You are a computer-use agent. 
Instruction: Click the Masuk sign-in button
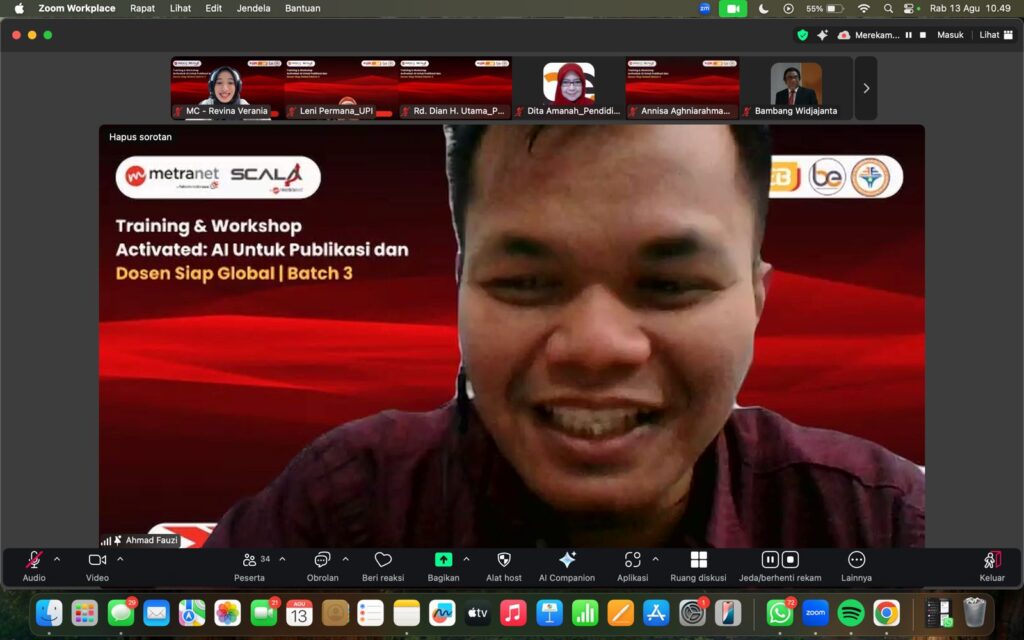(x=950, y=35)
